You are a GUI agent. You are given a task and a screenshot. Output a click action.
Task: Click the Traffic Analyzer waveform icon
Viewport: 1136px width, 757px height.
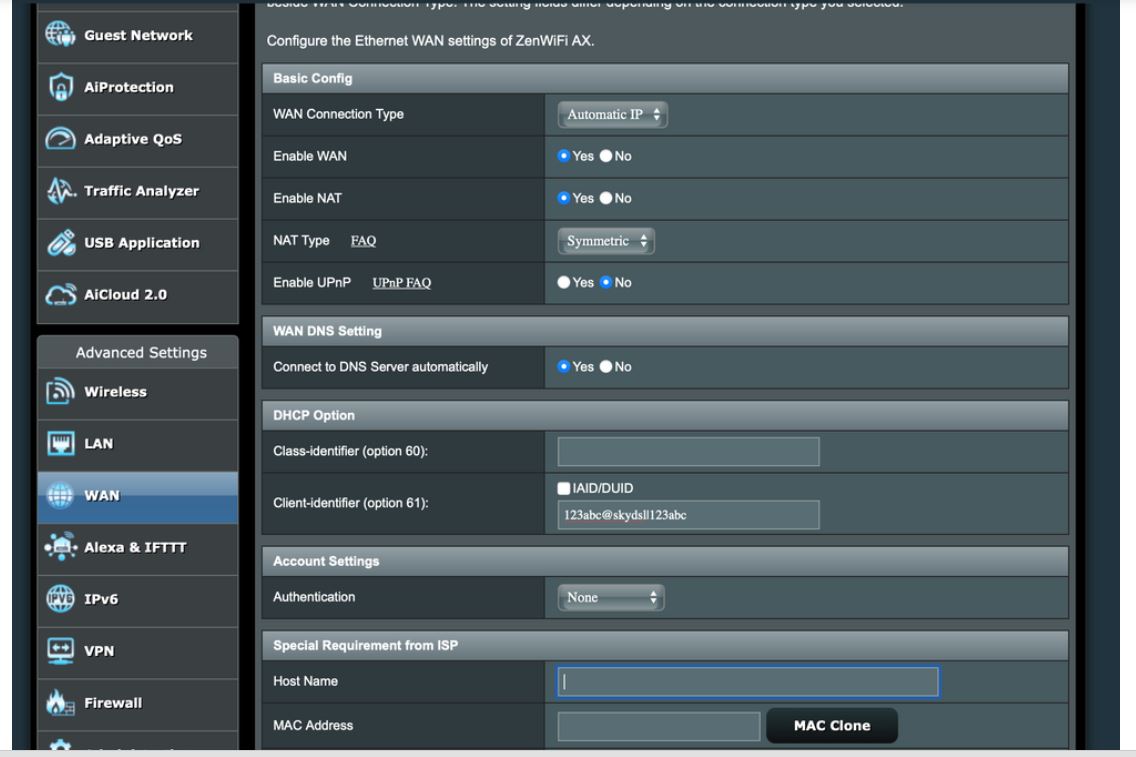point(60,191)
